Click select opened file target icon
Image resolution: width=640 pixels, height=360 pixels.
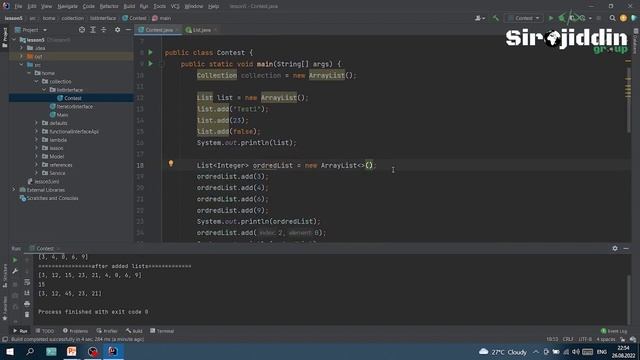82,30
